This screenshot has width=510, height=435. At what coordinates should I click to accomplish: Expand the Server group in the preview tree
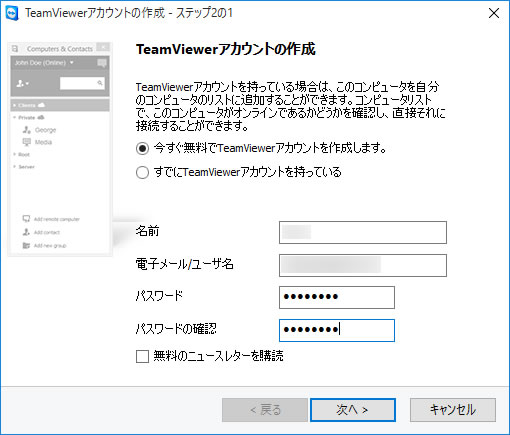(15, 166)
